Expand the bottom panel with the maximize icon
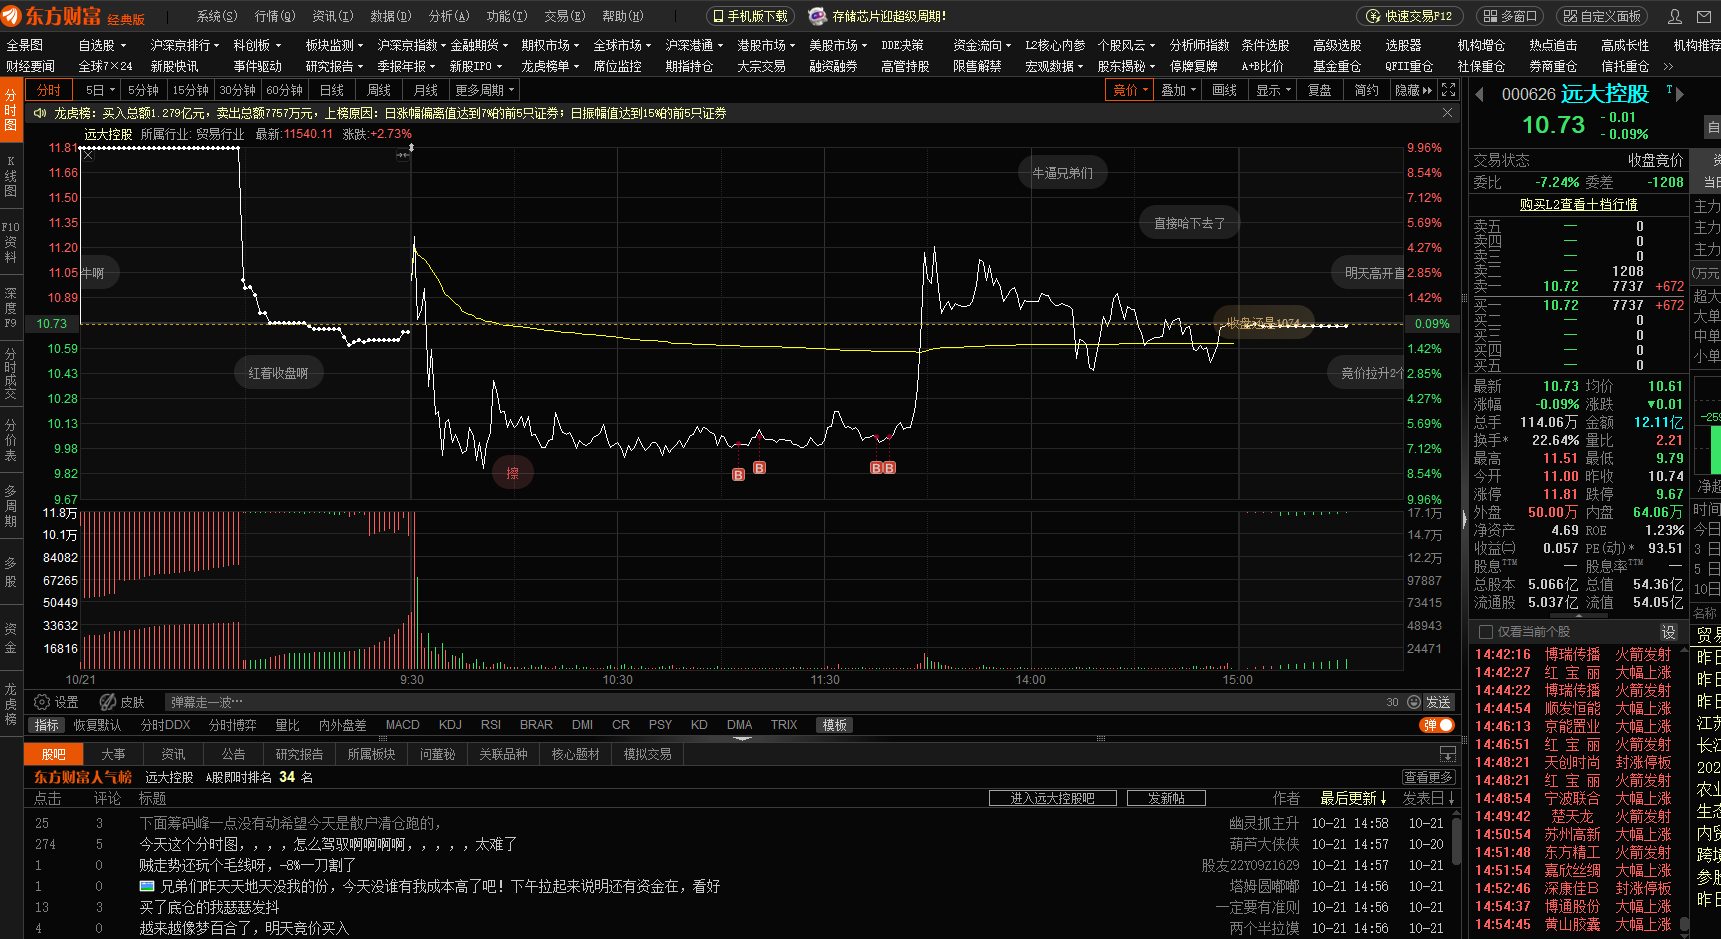The image size is (1721, 939). pyautogui.click(x=1447, y=754)
